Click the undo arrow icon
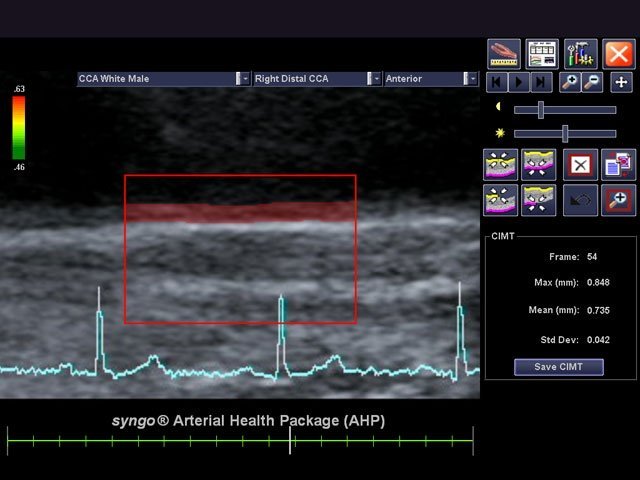The height and width of the screenshot is (480, 640). pos(580,200)
